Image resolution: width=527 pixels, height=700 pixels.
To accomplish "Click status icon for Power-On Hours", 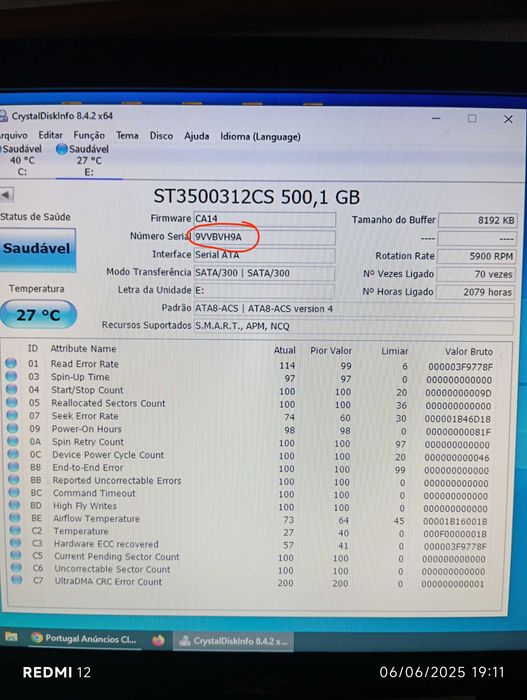I will pos(13,428).
